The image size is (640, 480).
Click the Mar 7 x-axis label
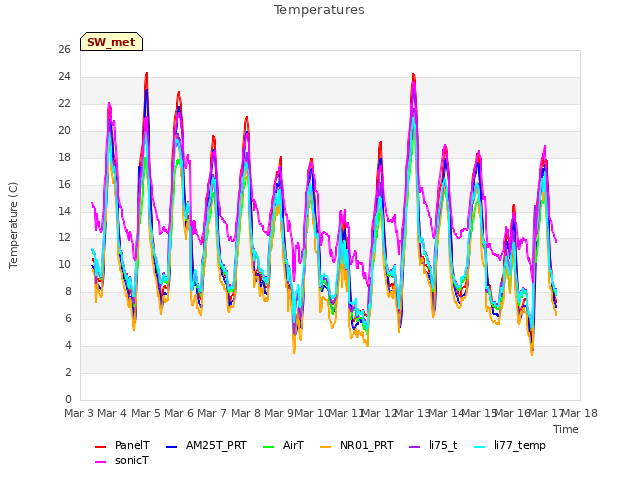tap(212, 413)
